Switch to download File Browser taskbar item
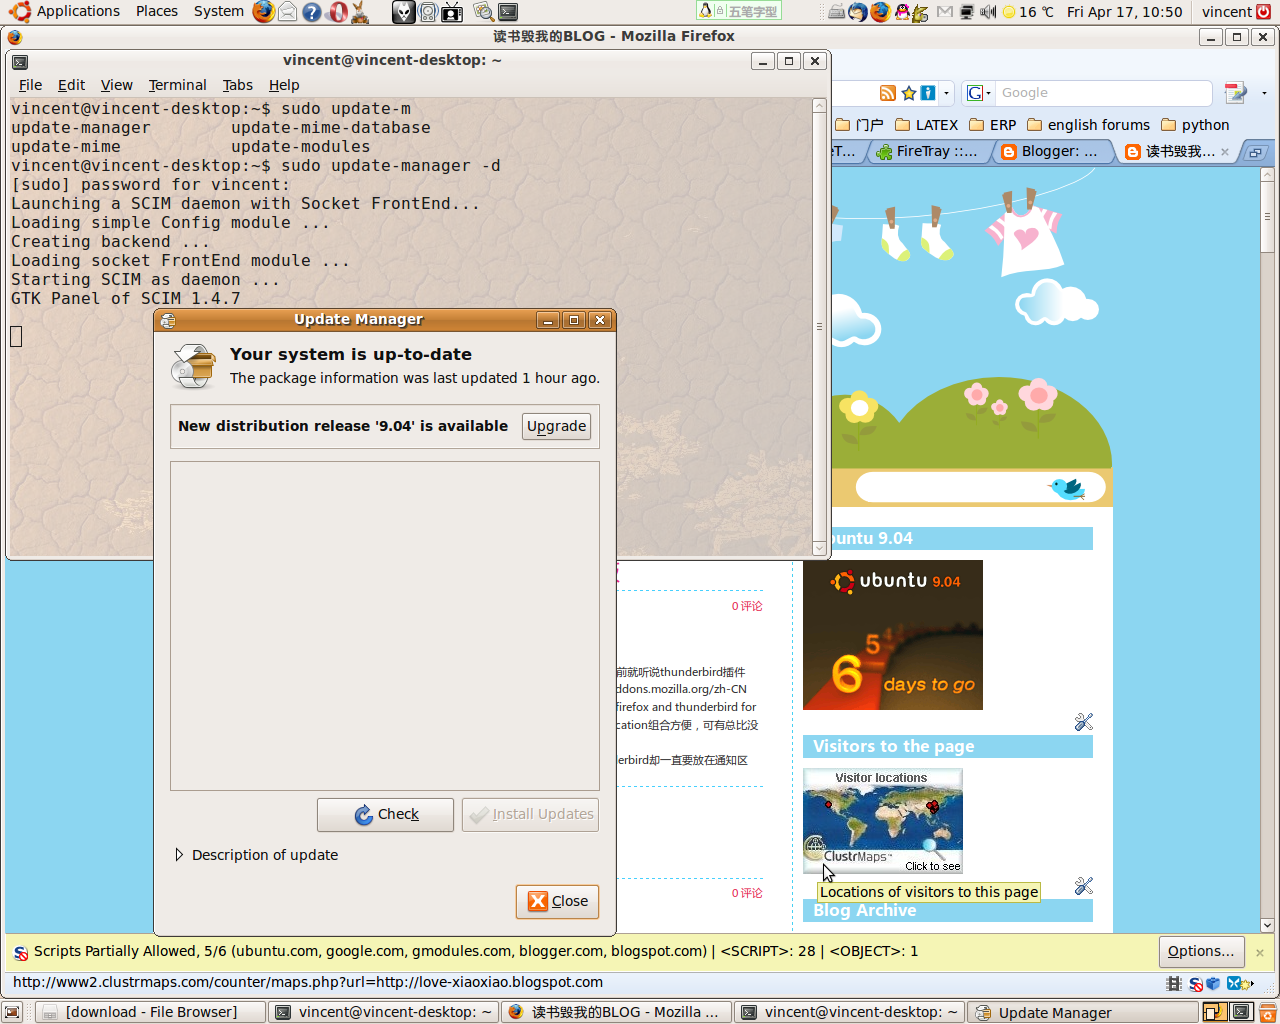Viewport: 1280px width, 1024px height. click(x=151, y=1012)
